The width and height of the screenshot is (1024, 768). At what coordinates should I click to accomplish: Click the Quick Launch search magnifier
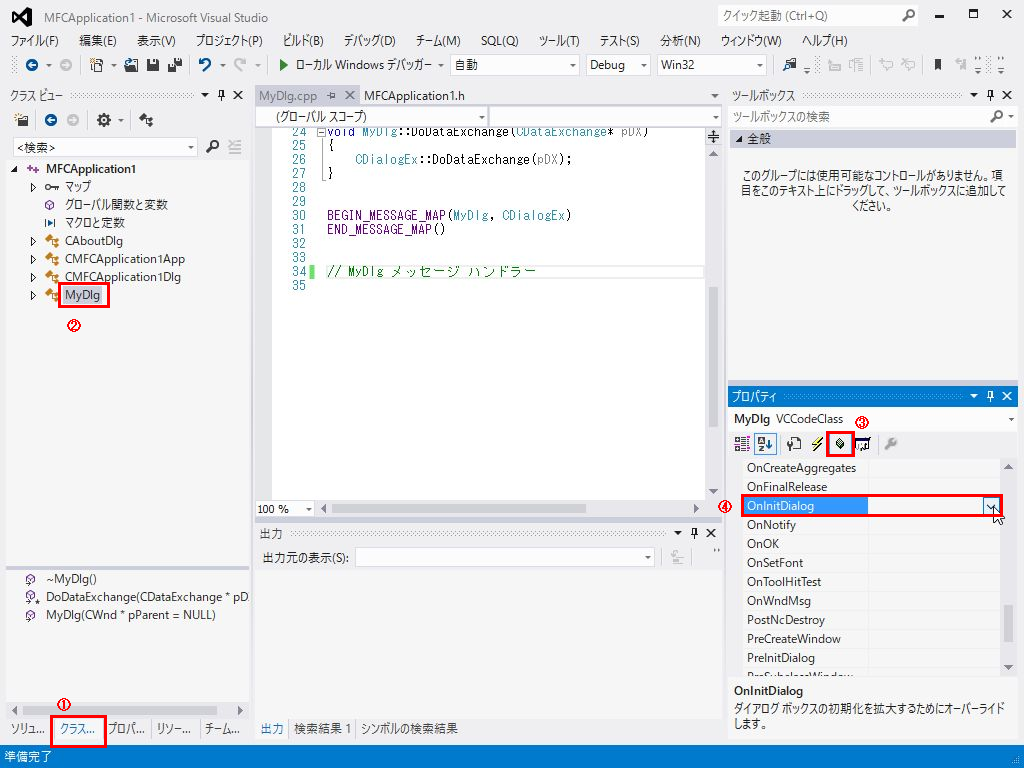click(x=908, y=16)
